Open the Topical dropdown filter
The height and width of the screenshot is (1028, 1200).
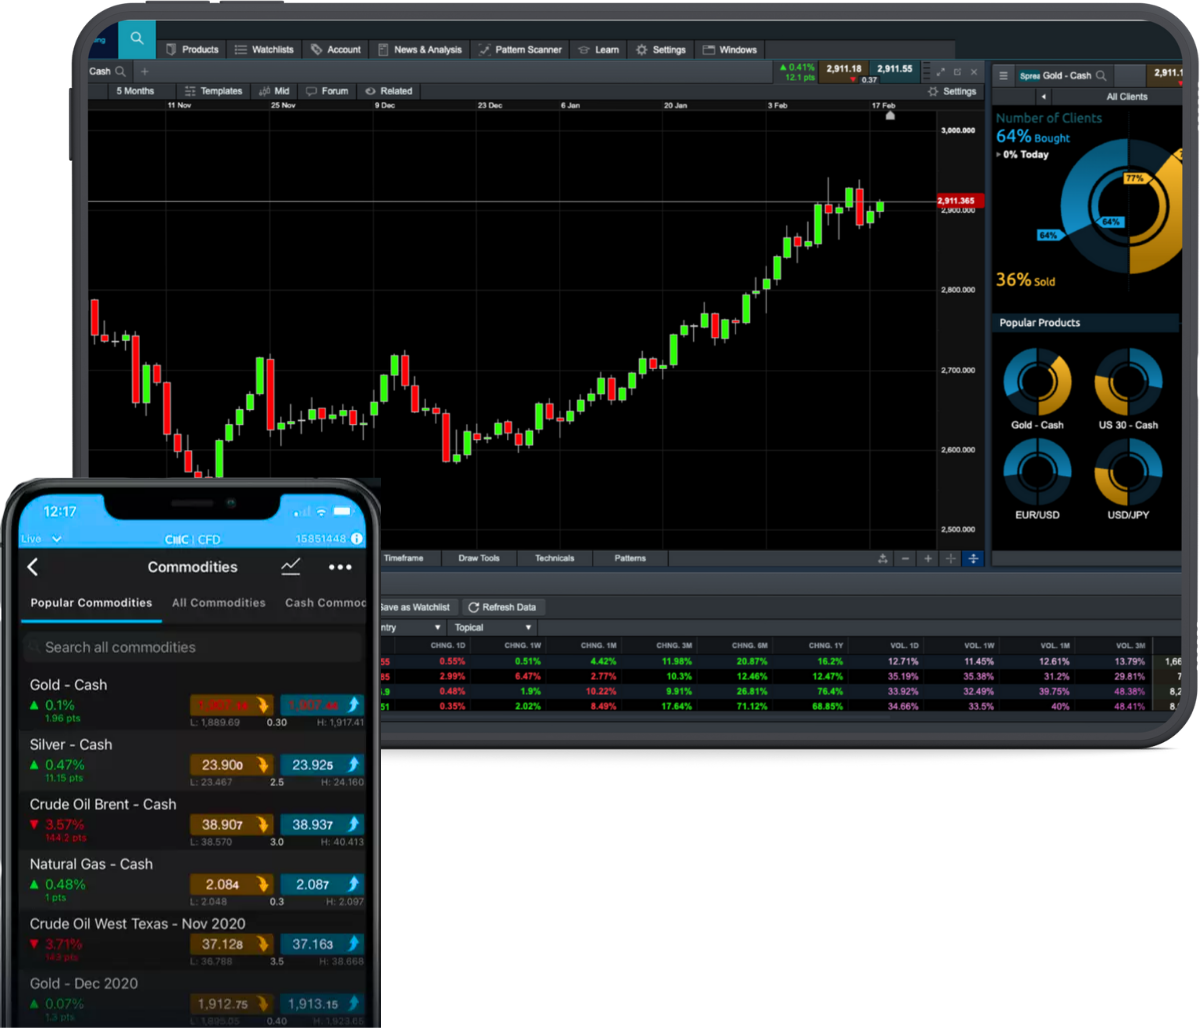(x=492, y=626)
